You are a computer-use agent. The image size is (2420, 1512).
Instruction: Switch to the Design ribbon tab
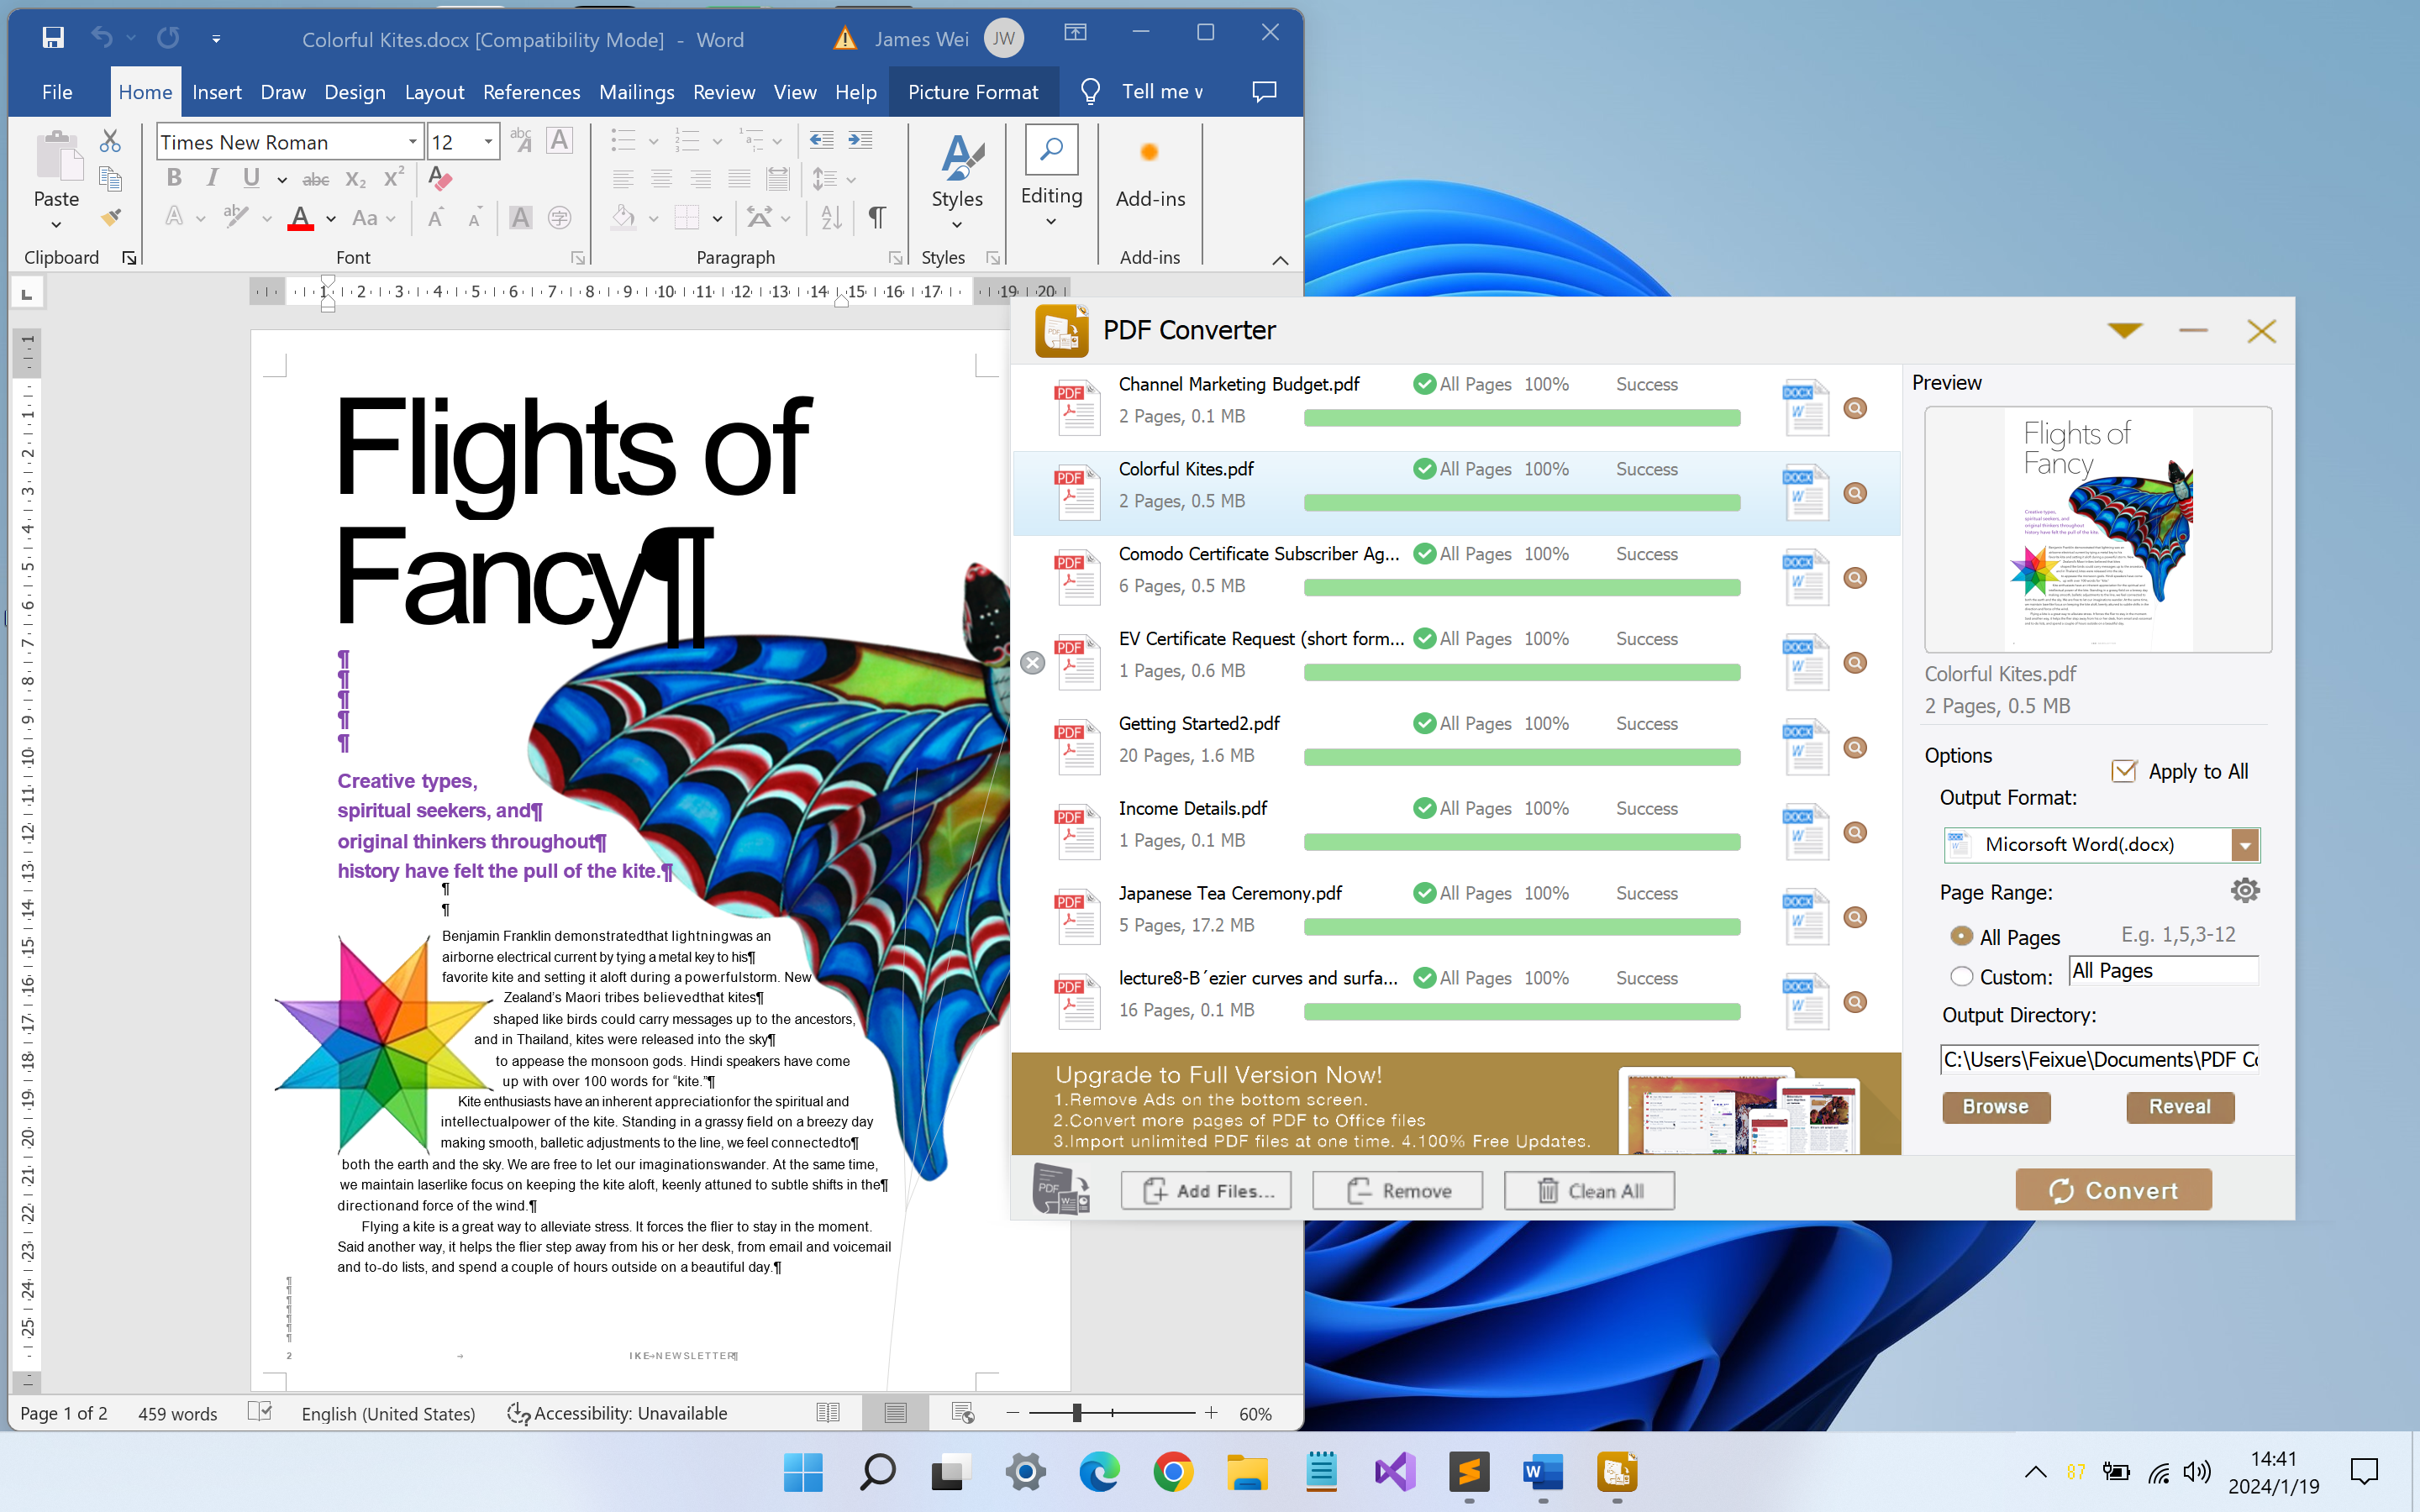(x=355, y=92)
